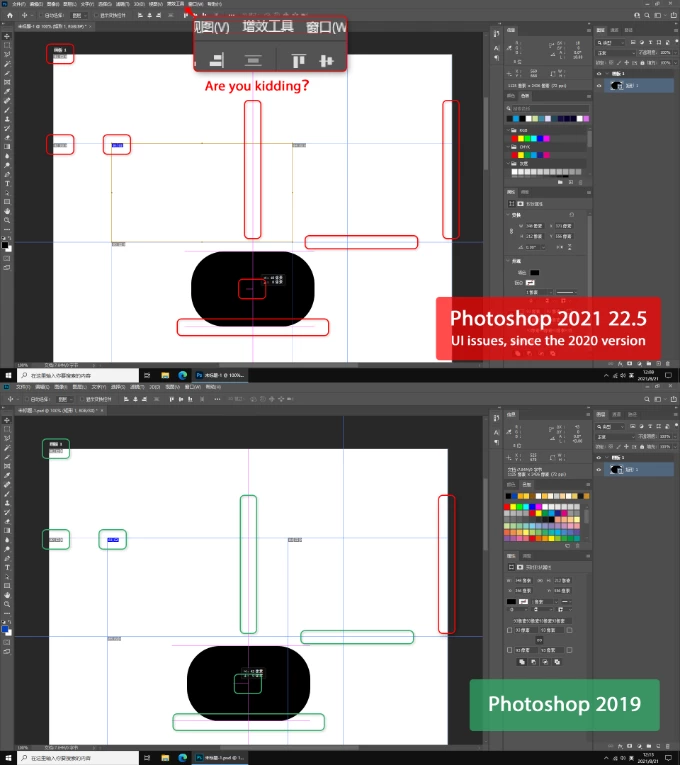Click combine shapes pathfinder icon in Photoshop 2019 properties

[x=522, y=662]
